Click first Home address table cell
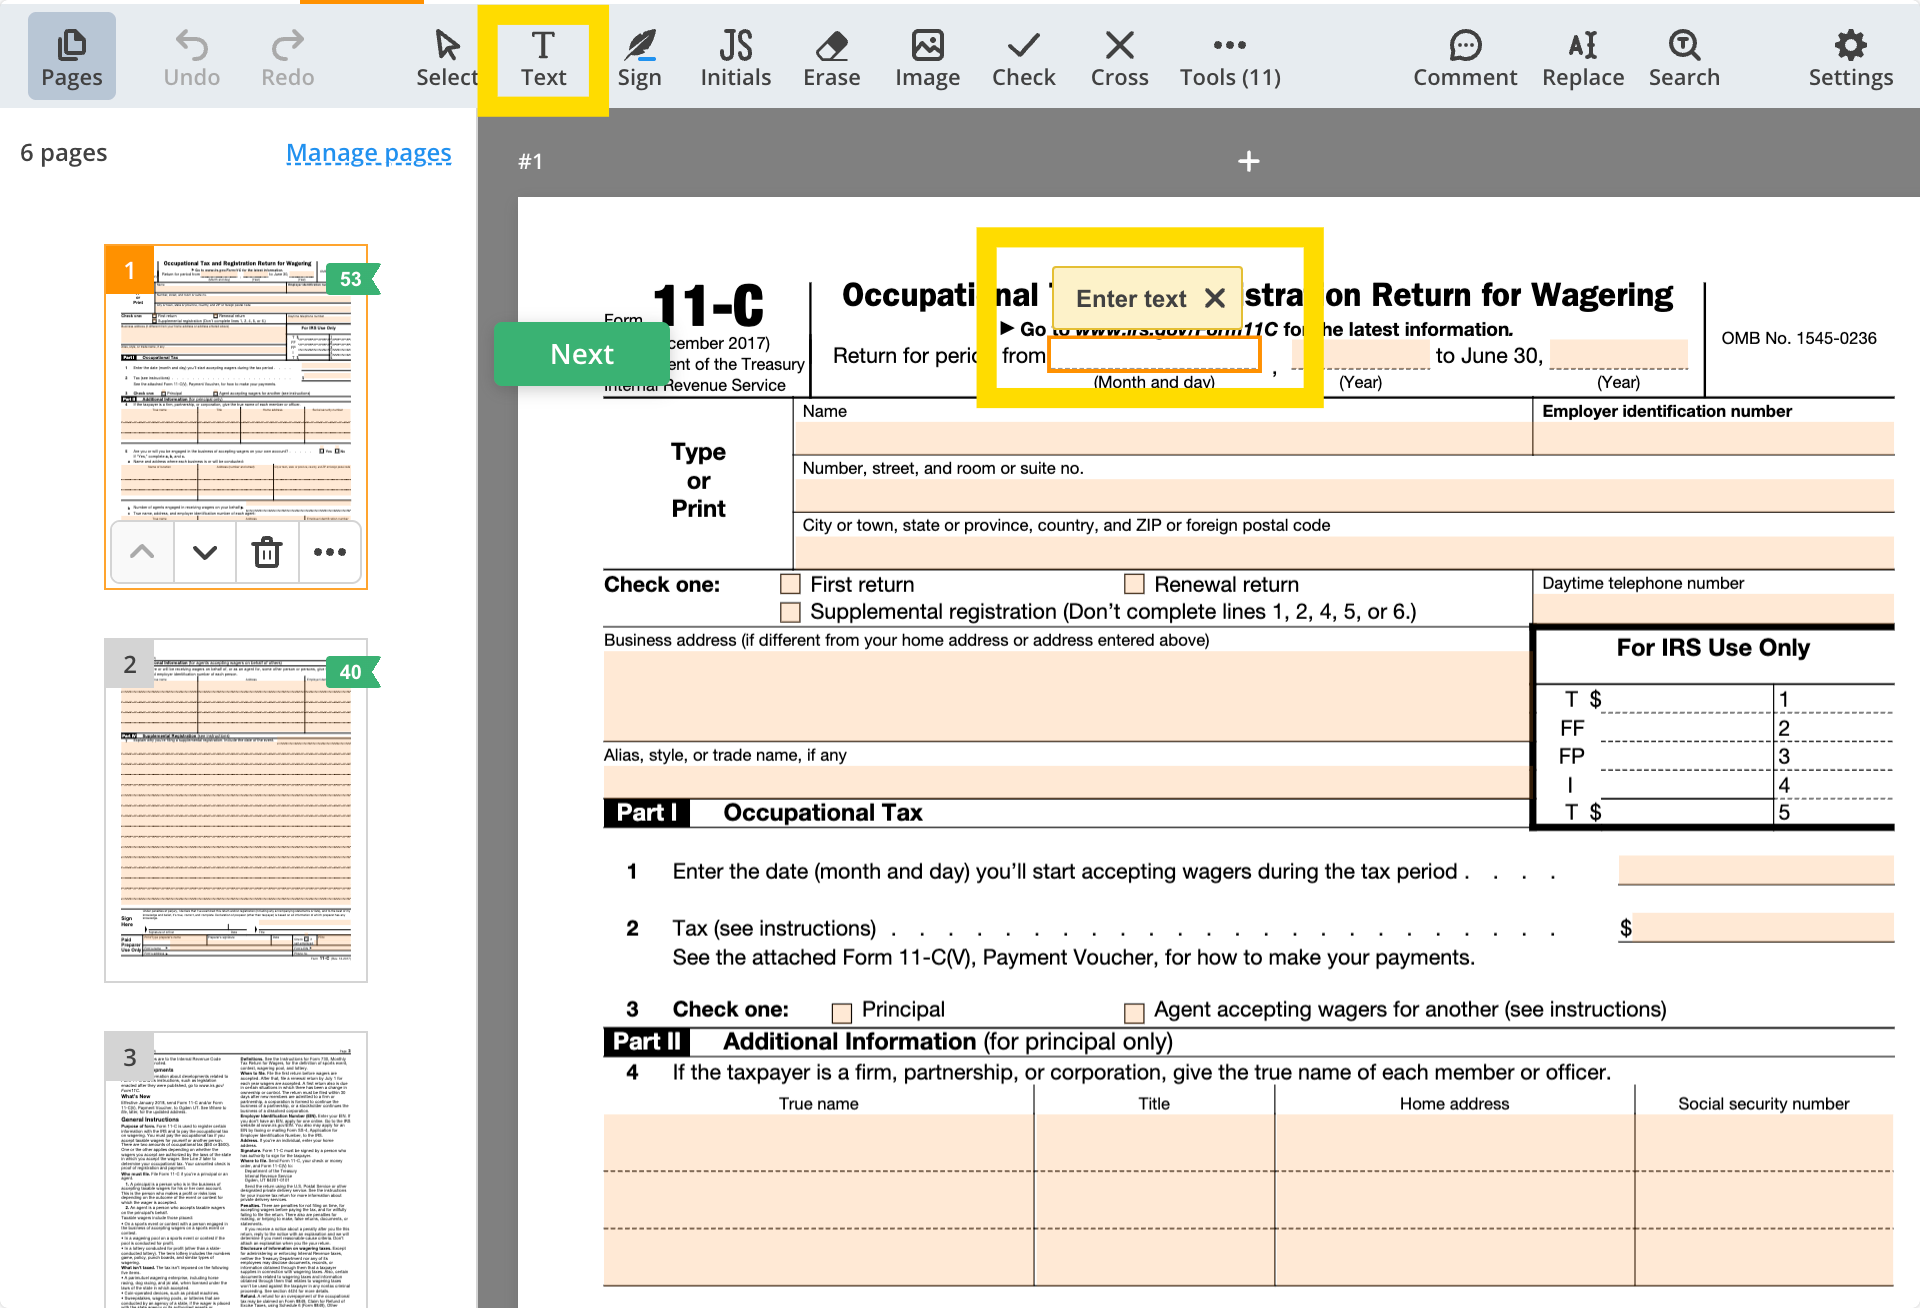 click(x=1454, y=1143)
